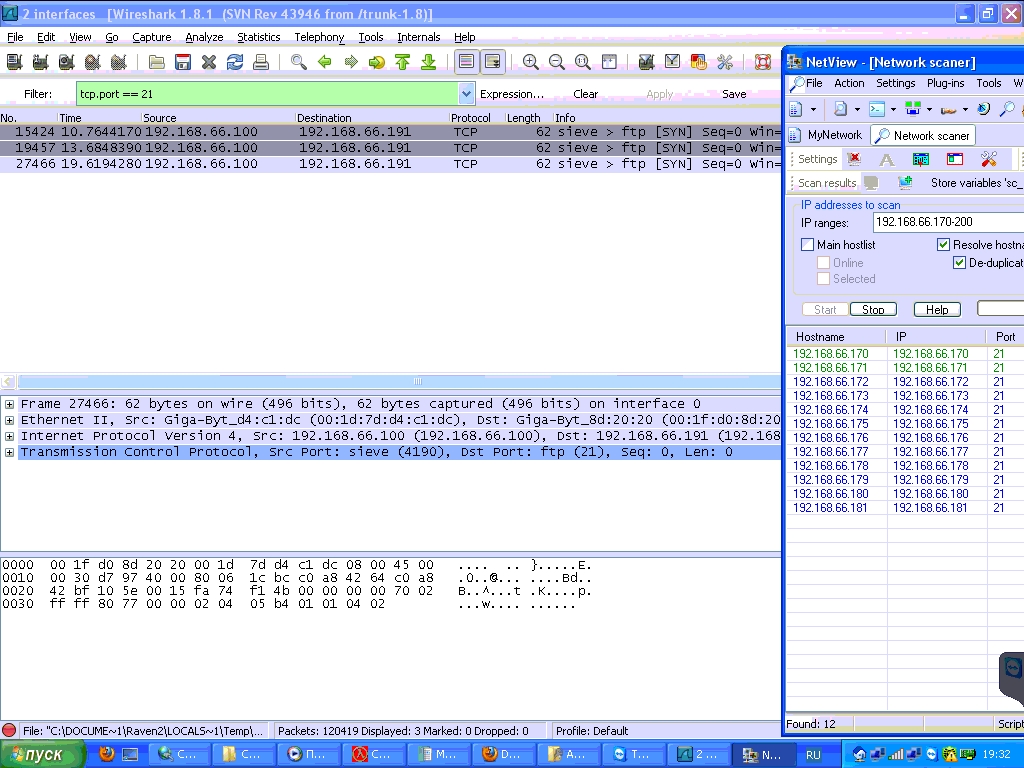
Task: Toggle the Main hostlist checkbox
Action: point(808,244)
